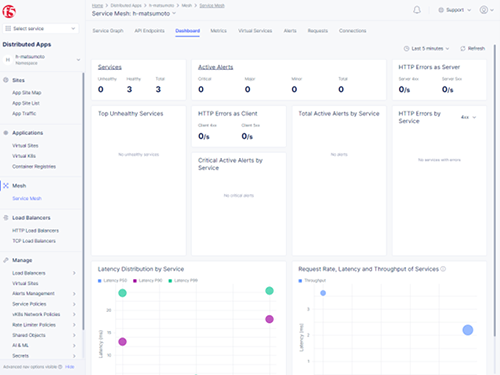This screenshot has width=500, height=375.
Task: Open the Active Alerts link
Action: (x=215, y=67)
